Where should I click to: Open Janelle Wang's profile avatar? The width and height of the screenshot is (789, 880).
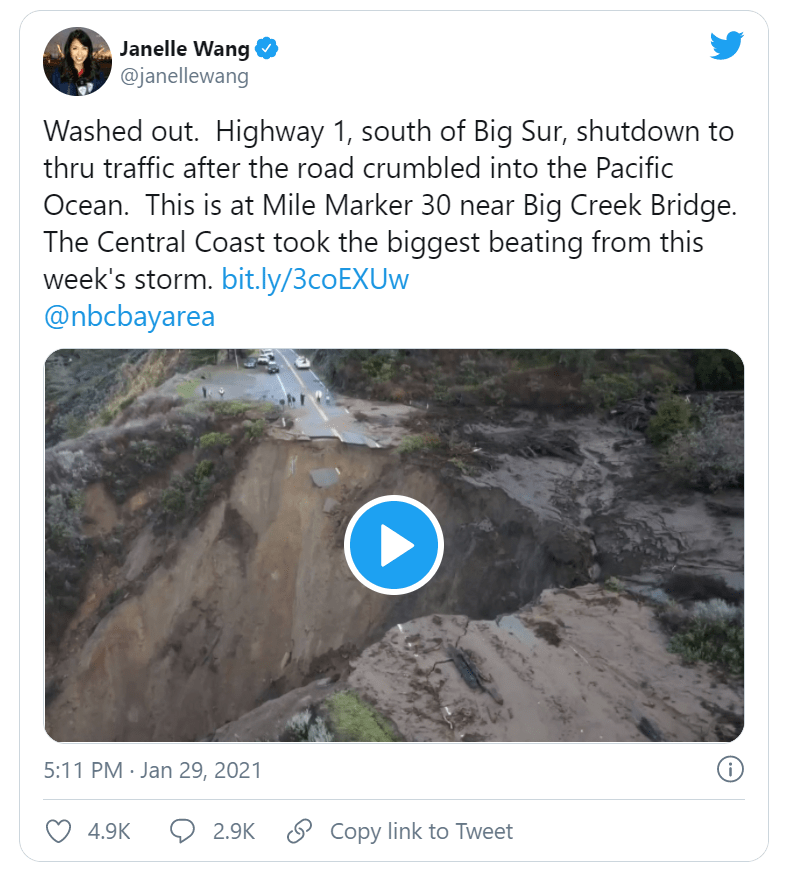[x=77, y=61]
